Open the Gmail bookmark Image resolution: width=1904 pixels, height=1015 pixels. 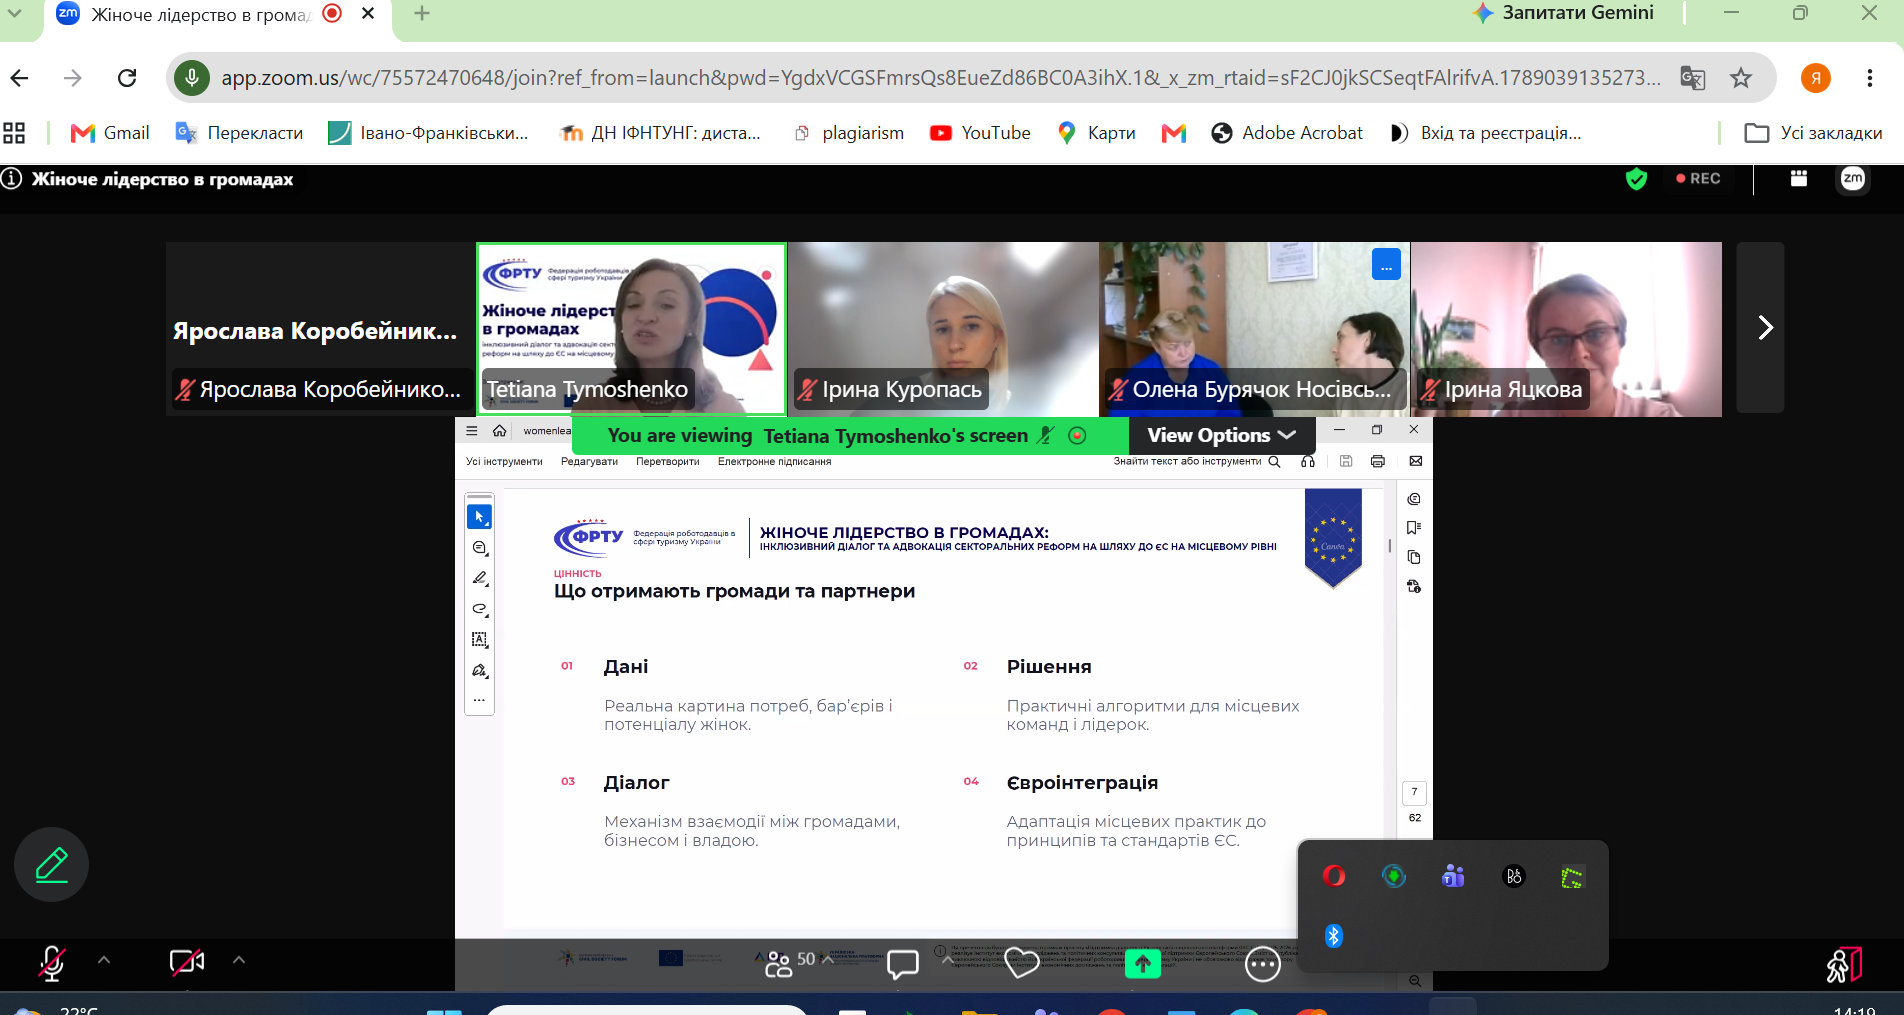(110, 133)
